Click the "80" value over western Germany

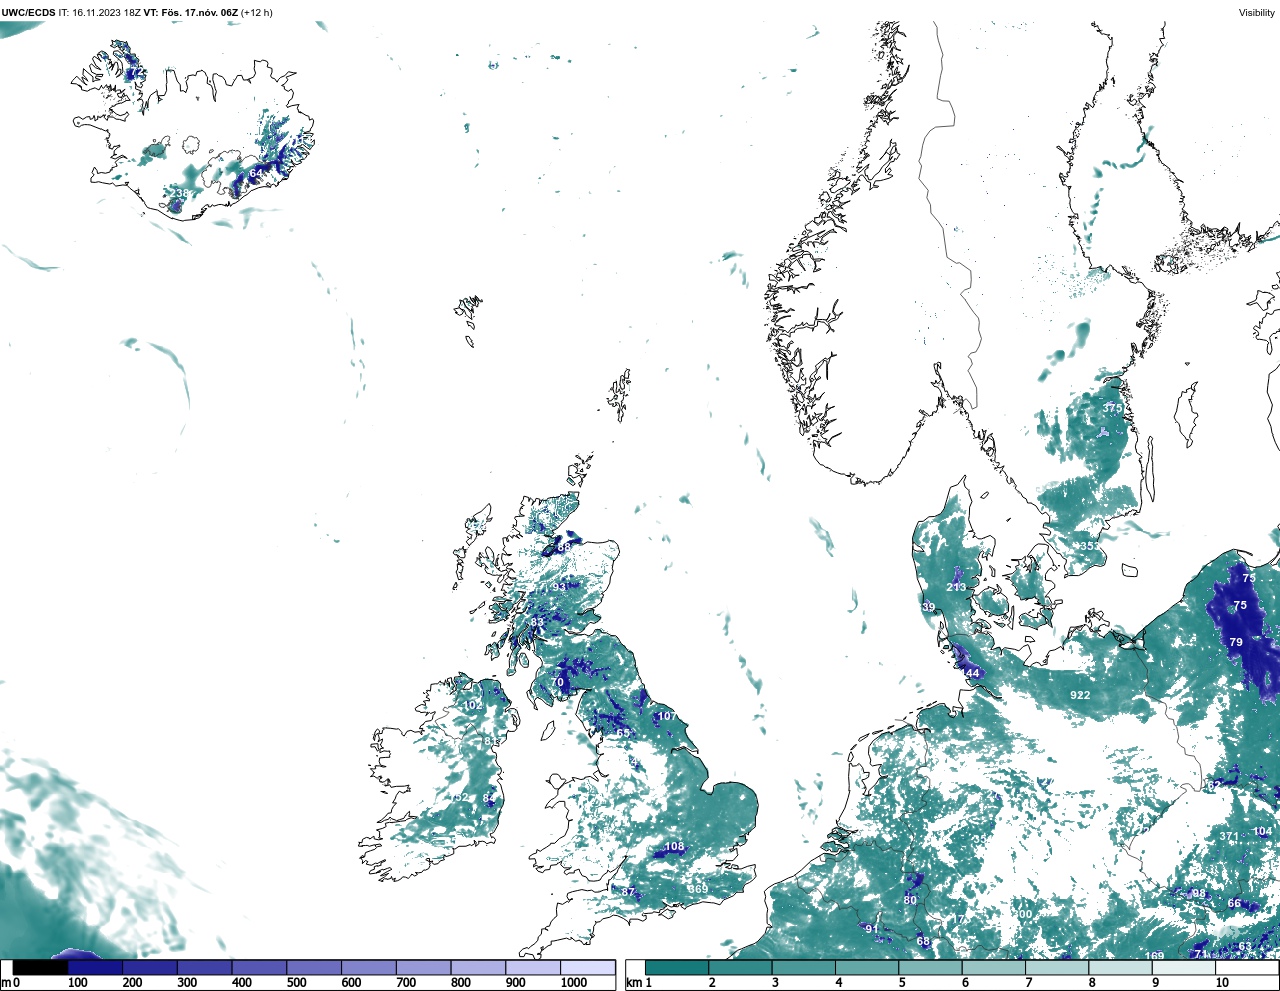pos(910,900)
